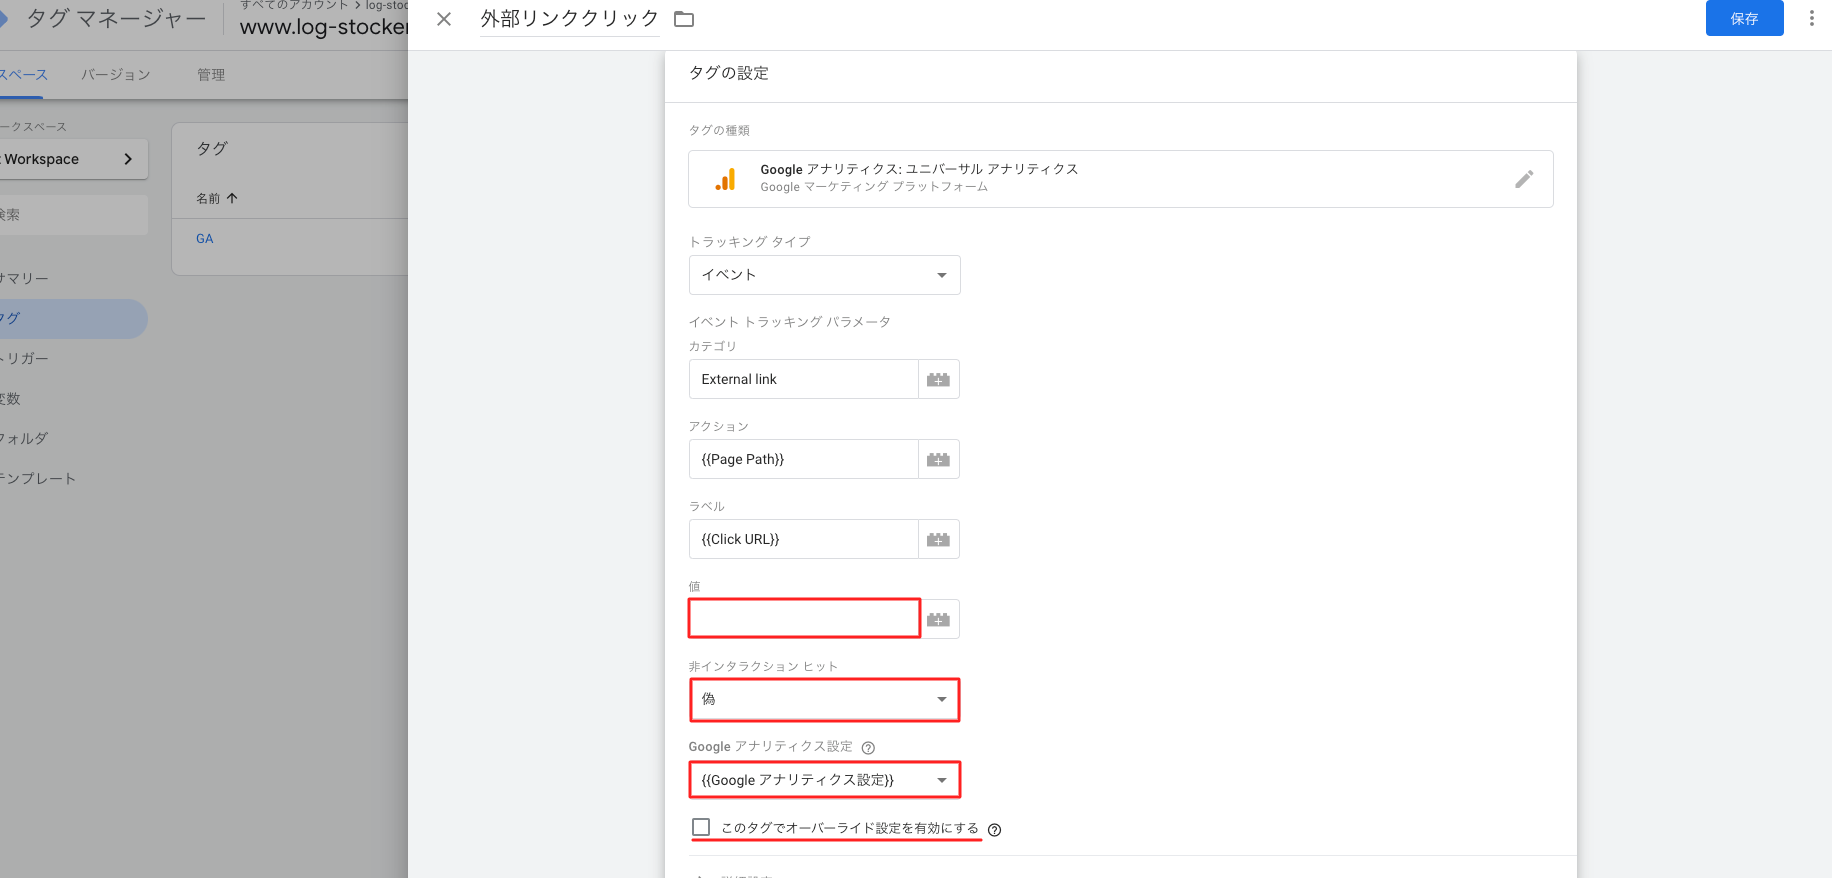Open the tracking type dropdown showing イベント

[824, 275]
